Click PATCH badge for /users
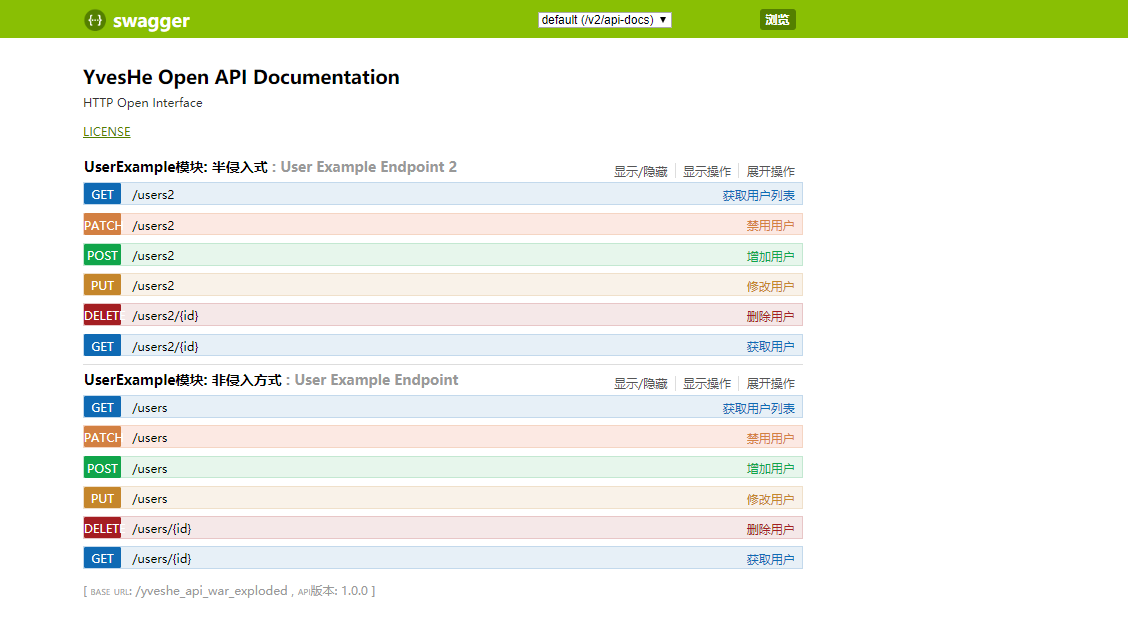Image resolution: width=1128 pixels, height=625 pixels. click(x=102, y=438)
